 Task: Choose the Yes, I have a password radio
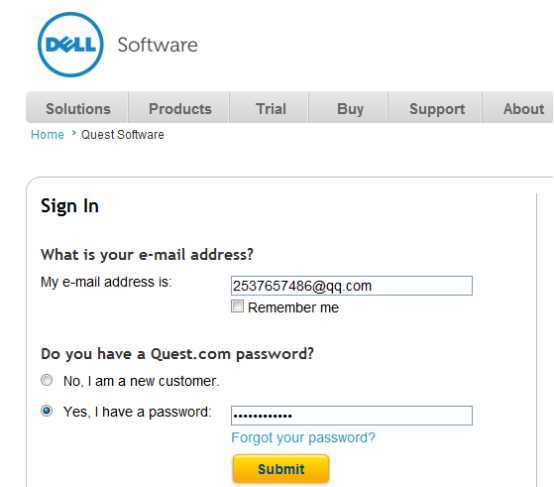tap(47, 411)
